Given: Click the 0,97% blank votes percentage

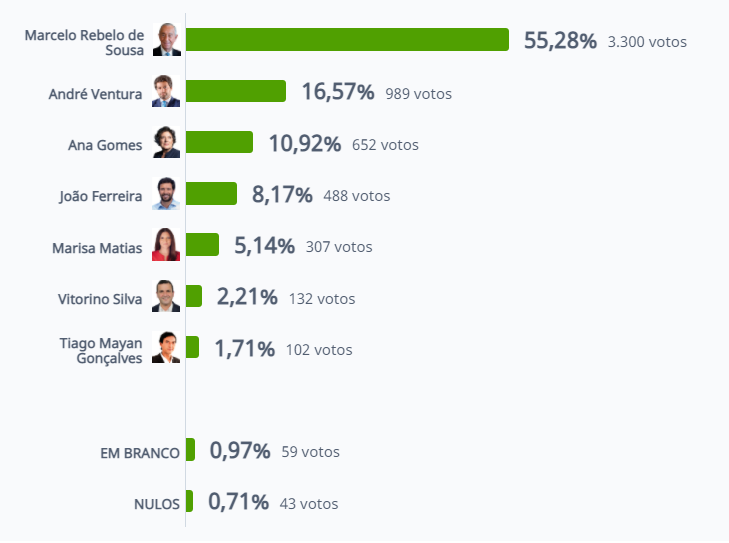Looking at the screenshot, I should point(240,450).
